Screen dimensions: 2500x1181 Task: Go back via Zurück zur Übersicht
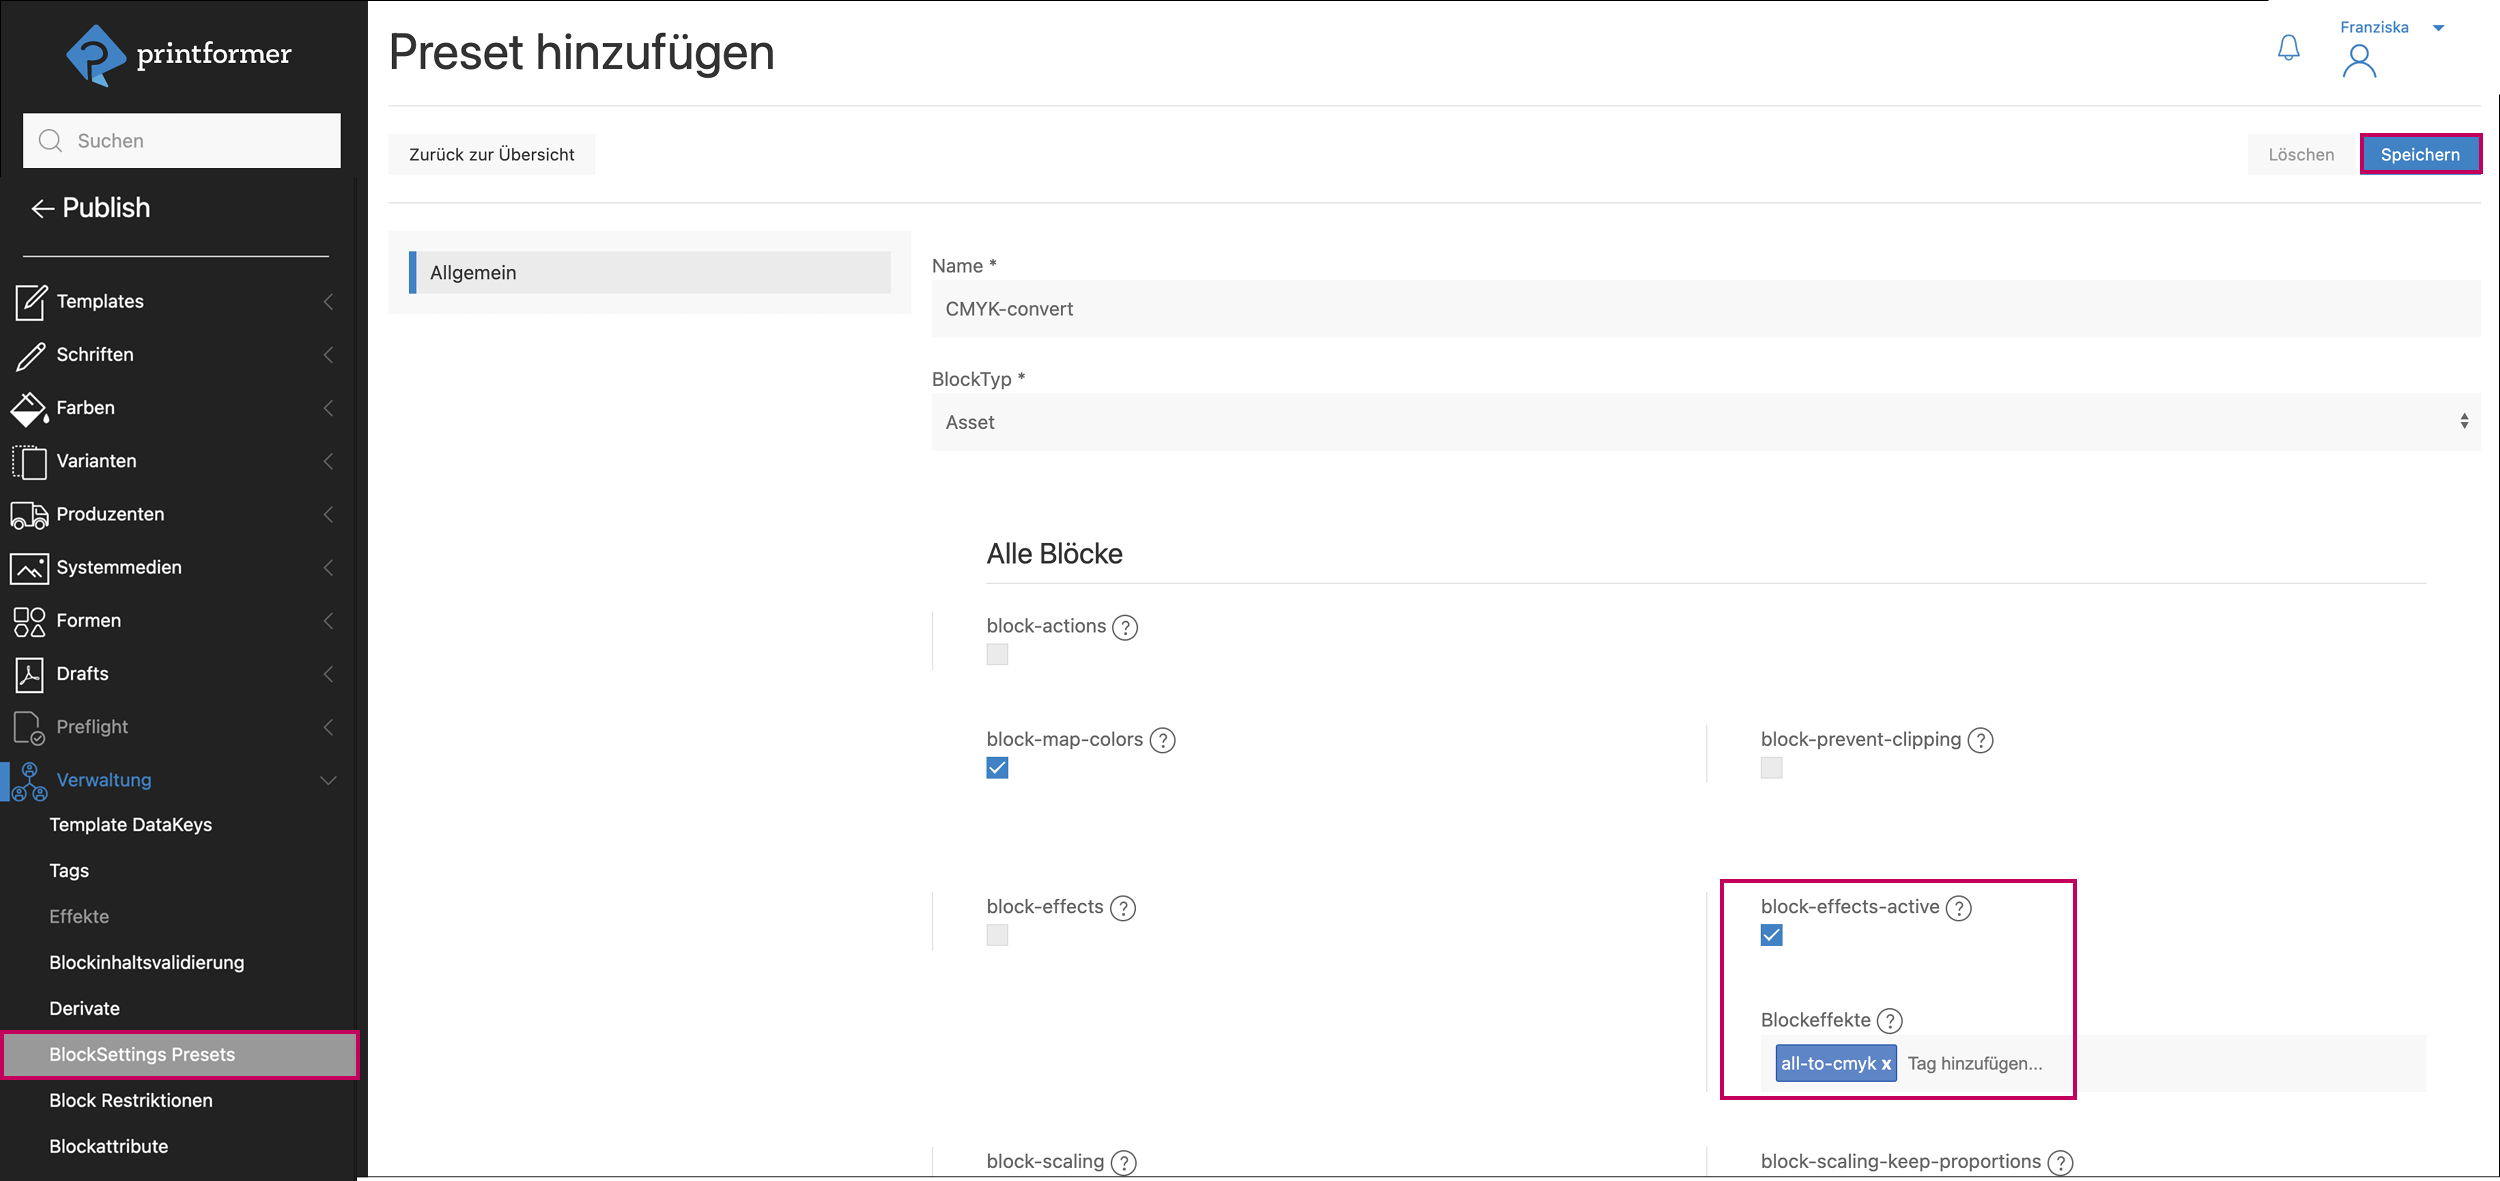[x=491, y=155]
